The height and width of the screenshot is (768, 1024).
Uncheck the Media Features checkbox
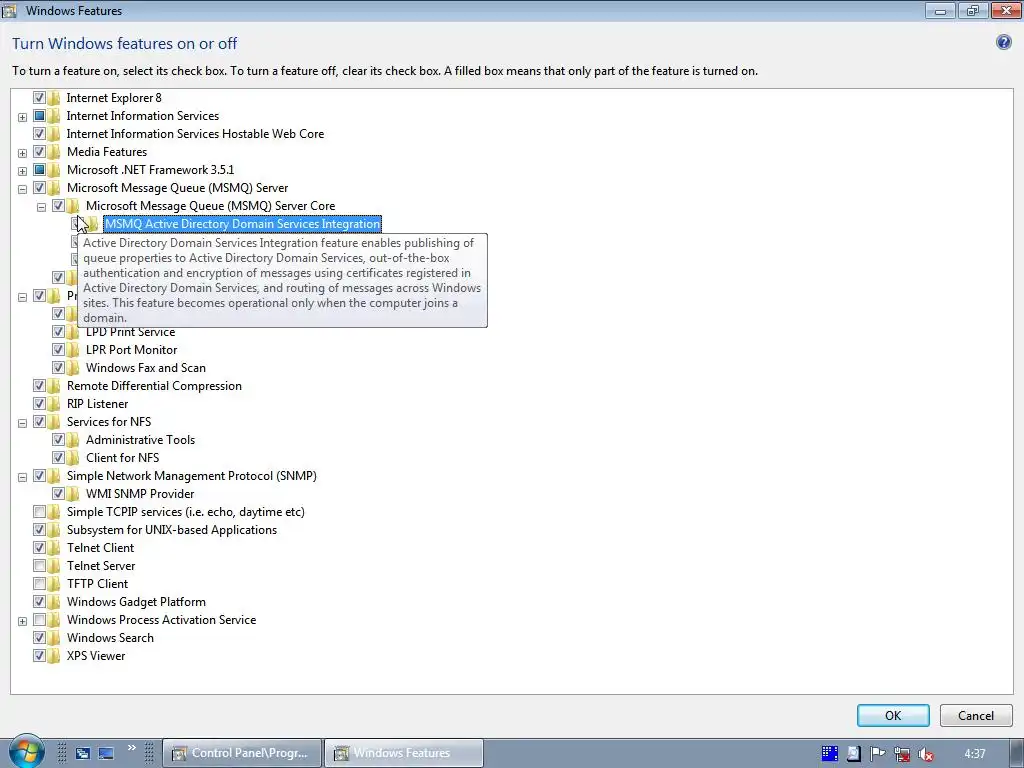(x=39, y=152)
